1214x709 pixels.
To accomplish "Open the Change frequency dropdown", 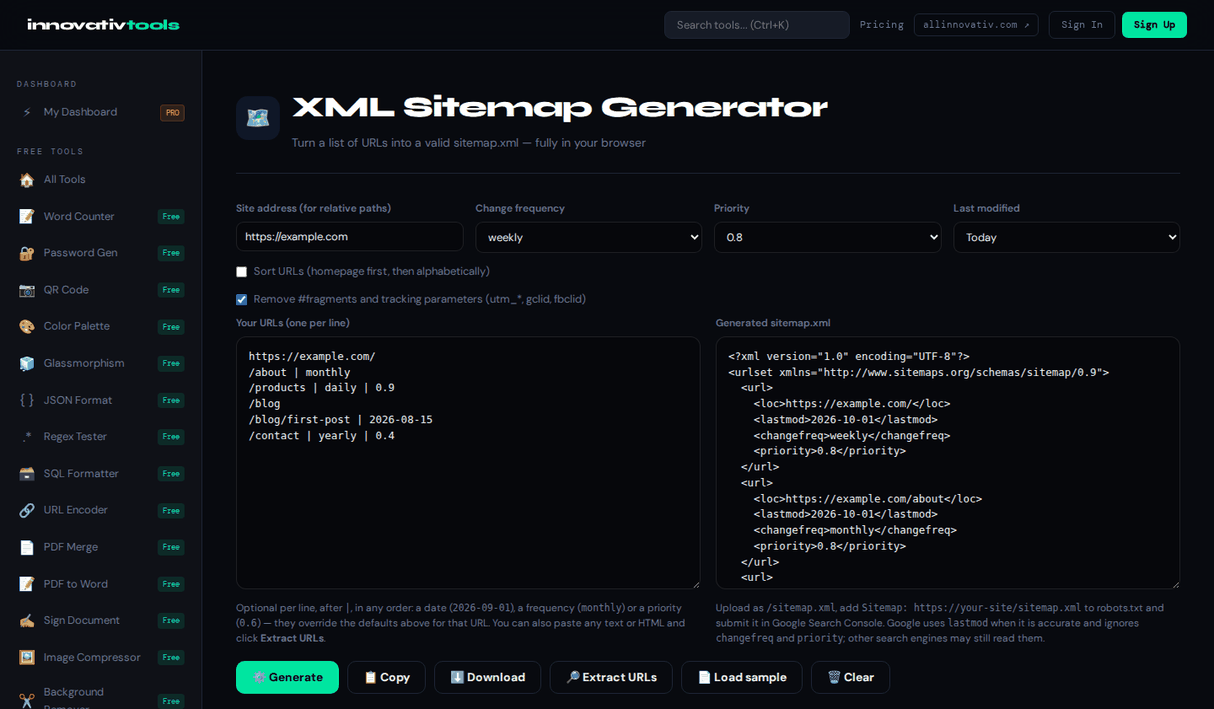I will (588, 237).
